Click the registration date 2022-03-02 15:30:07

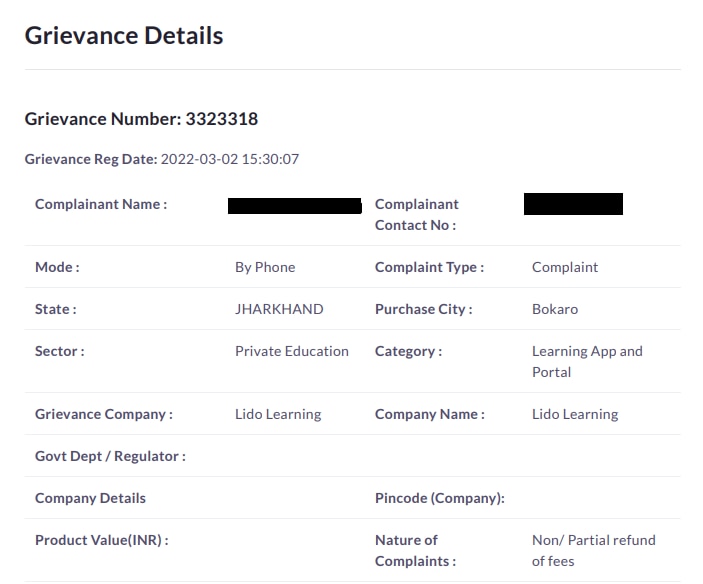coord(229,159)
